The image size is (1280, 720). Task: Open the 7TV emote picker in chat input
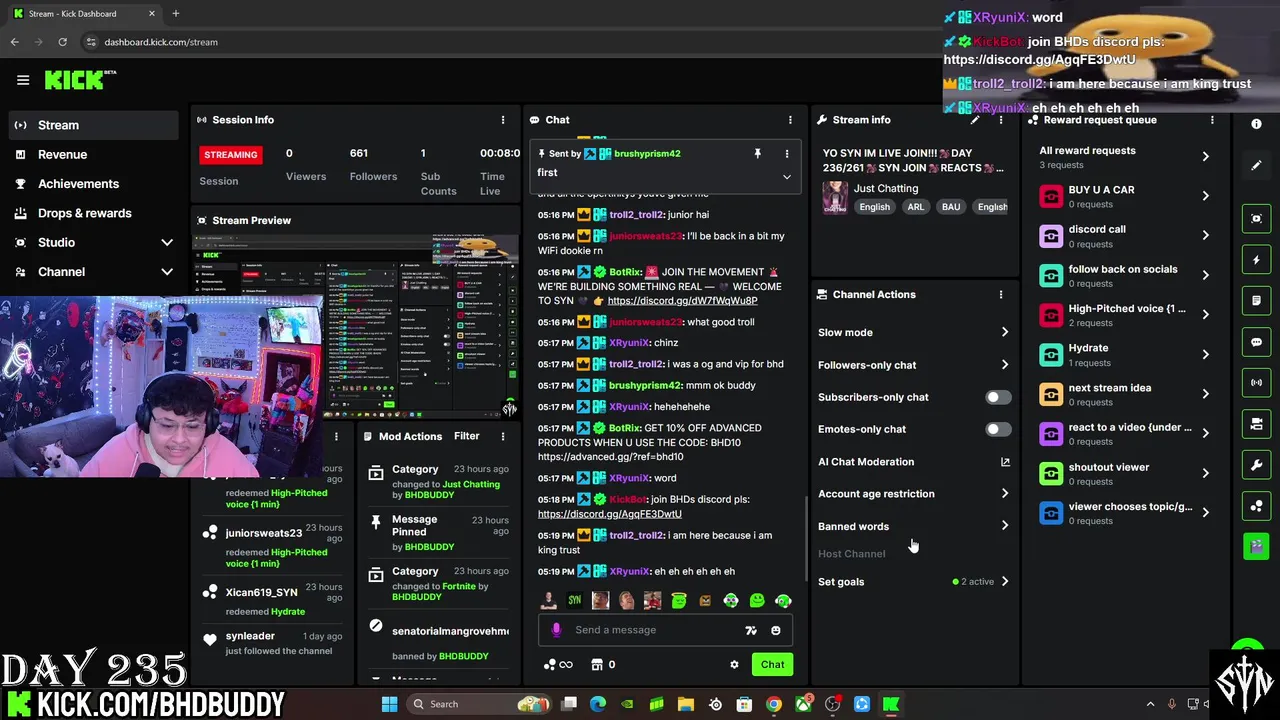(751, 630)
